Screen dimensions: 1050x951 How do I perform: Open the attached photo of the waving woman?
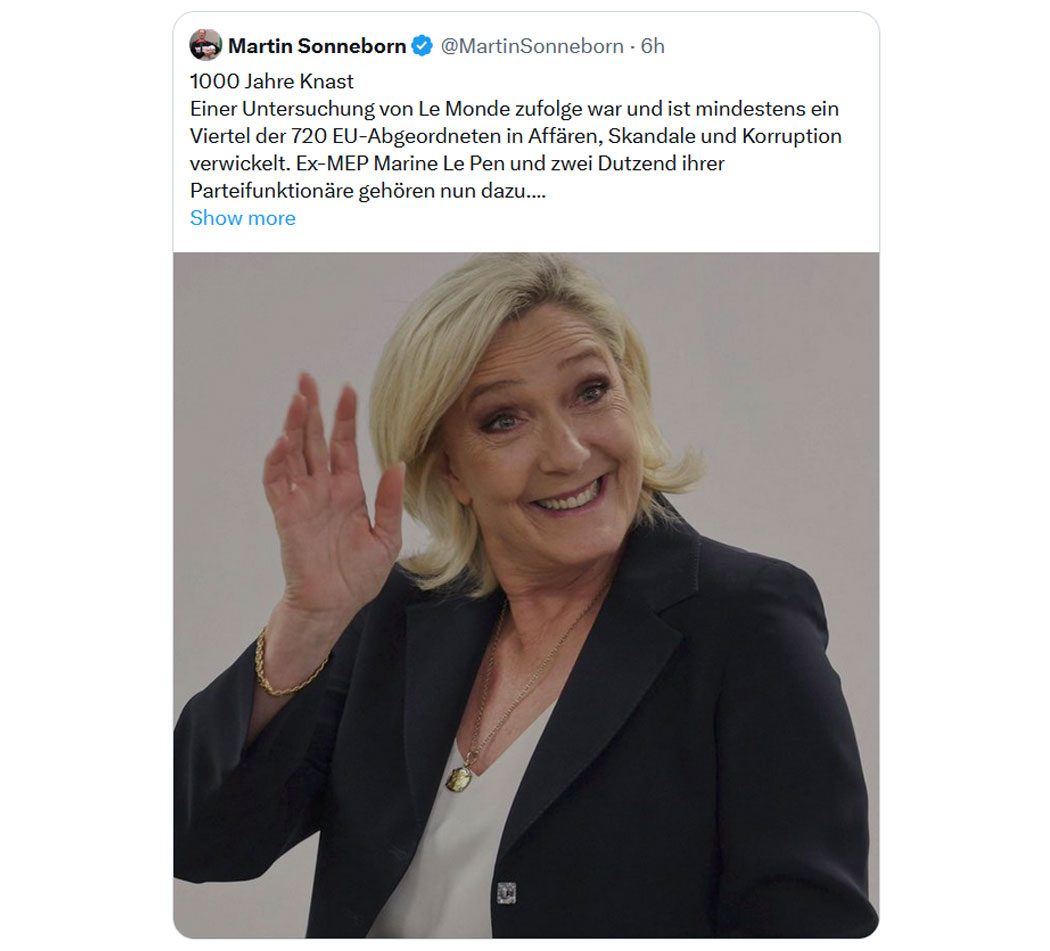[x=526, y=595]
